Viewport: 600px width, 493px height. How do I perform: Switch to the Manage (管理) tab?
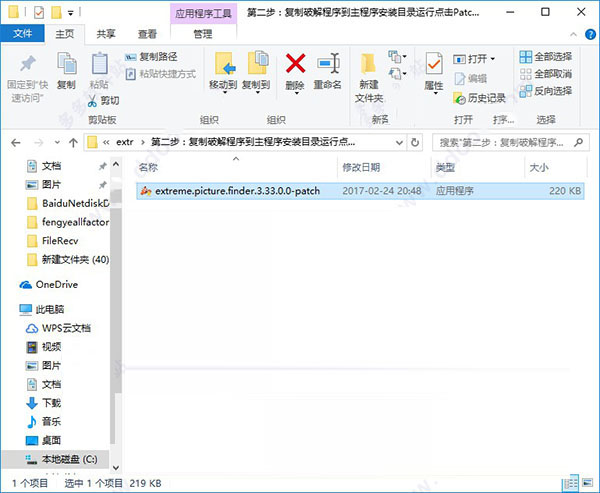click(203, 34)
